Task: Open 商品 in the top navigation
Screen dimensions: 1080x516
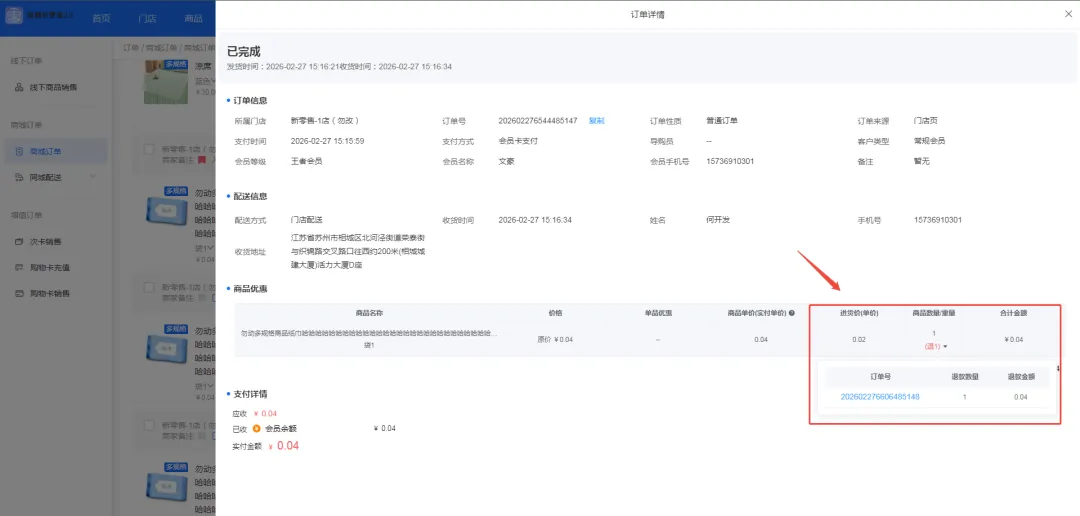Action: 194,19
